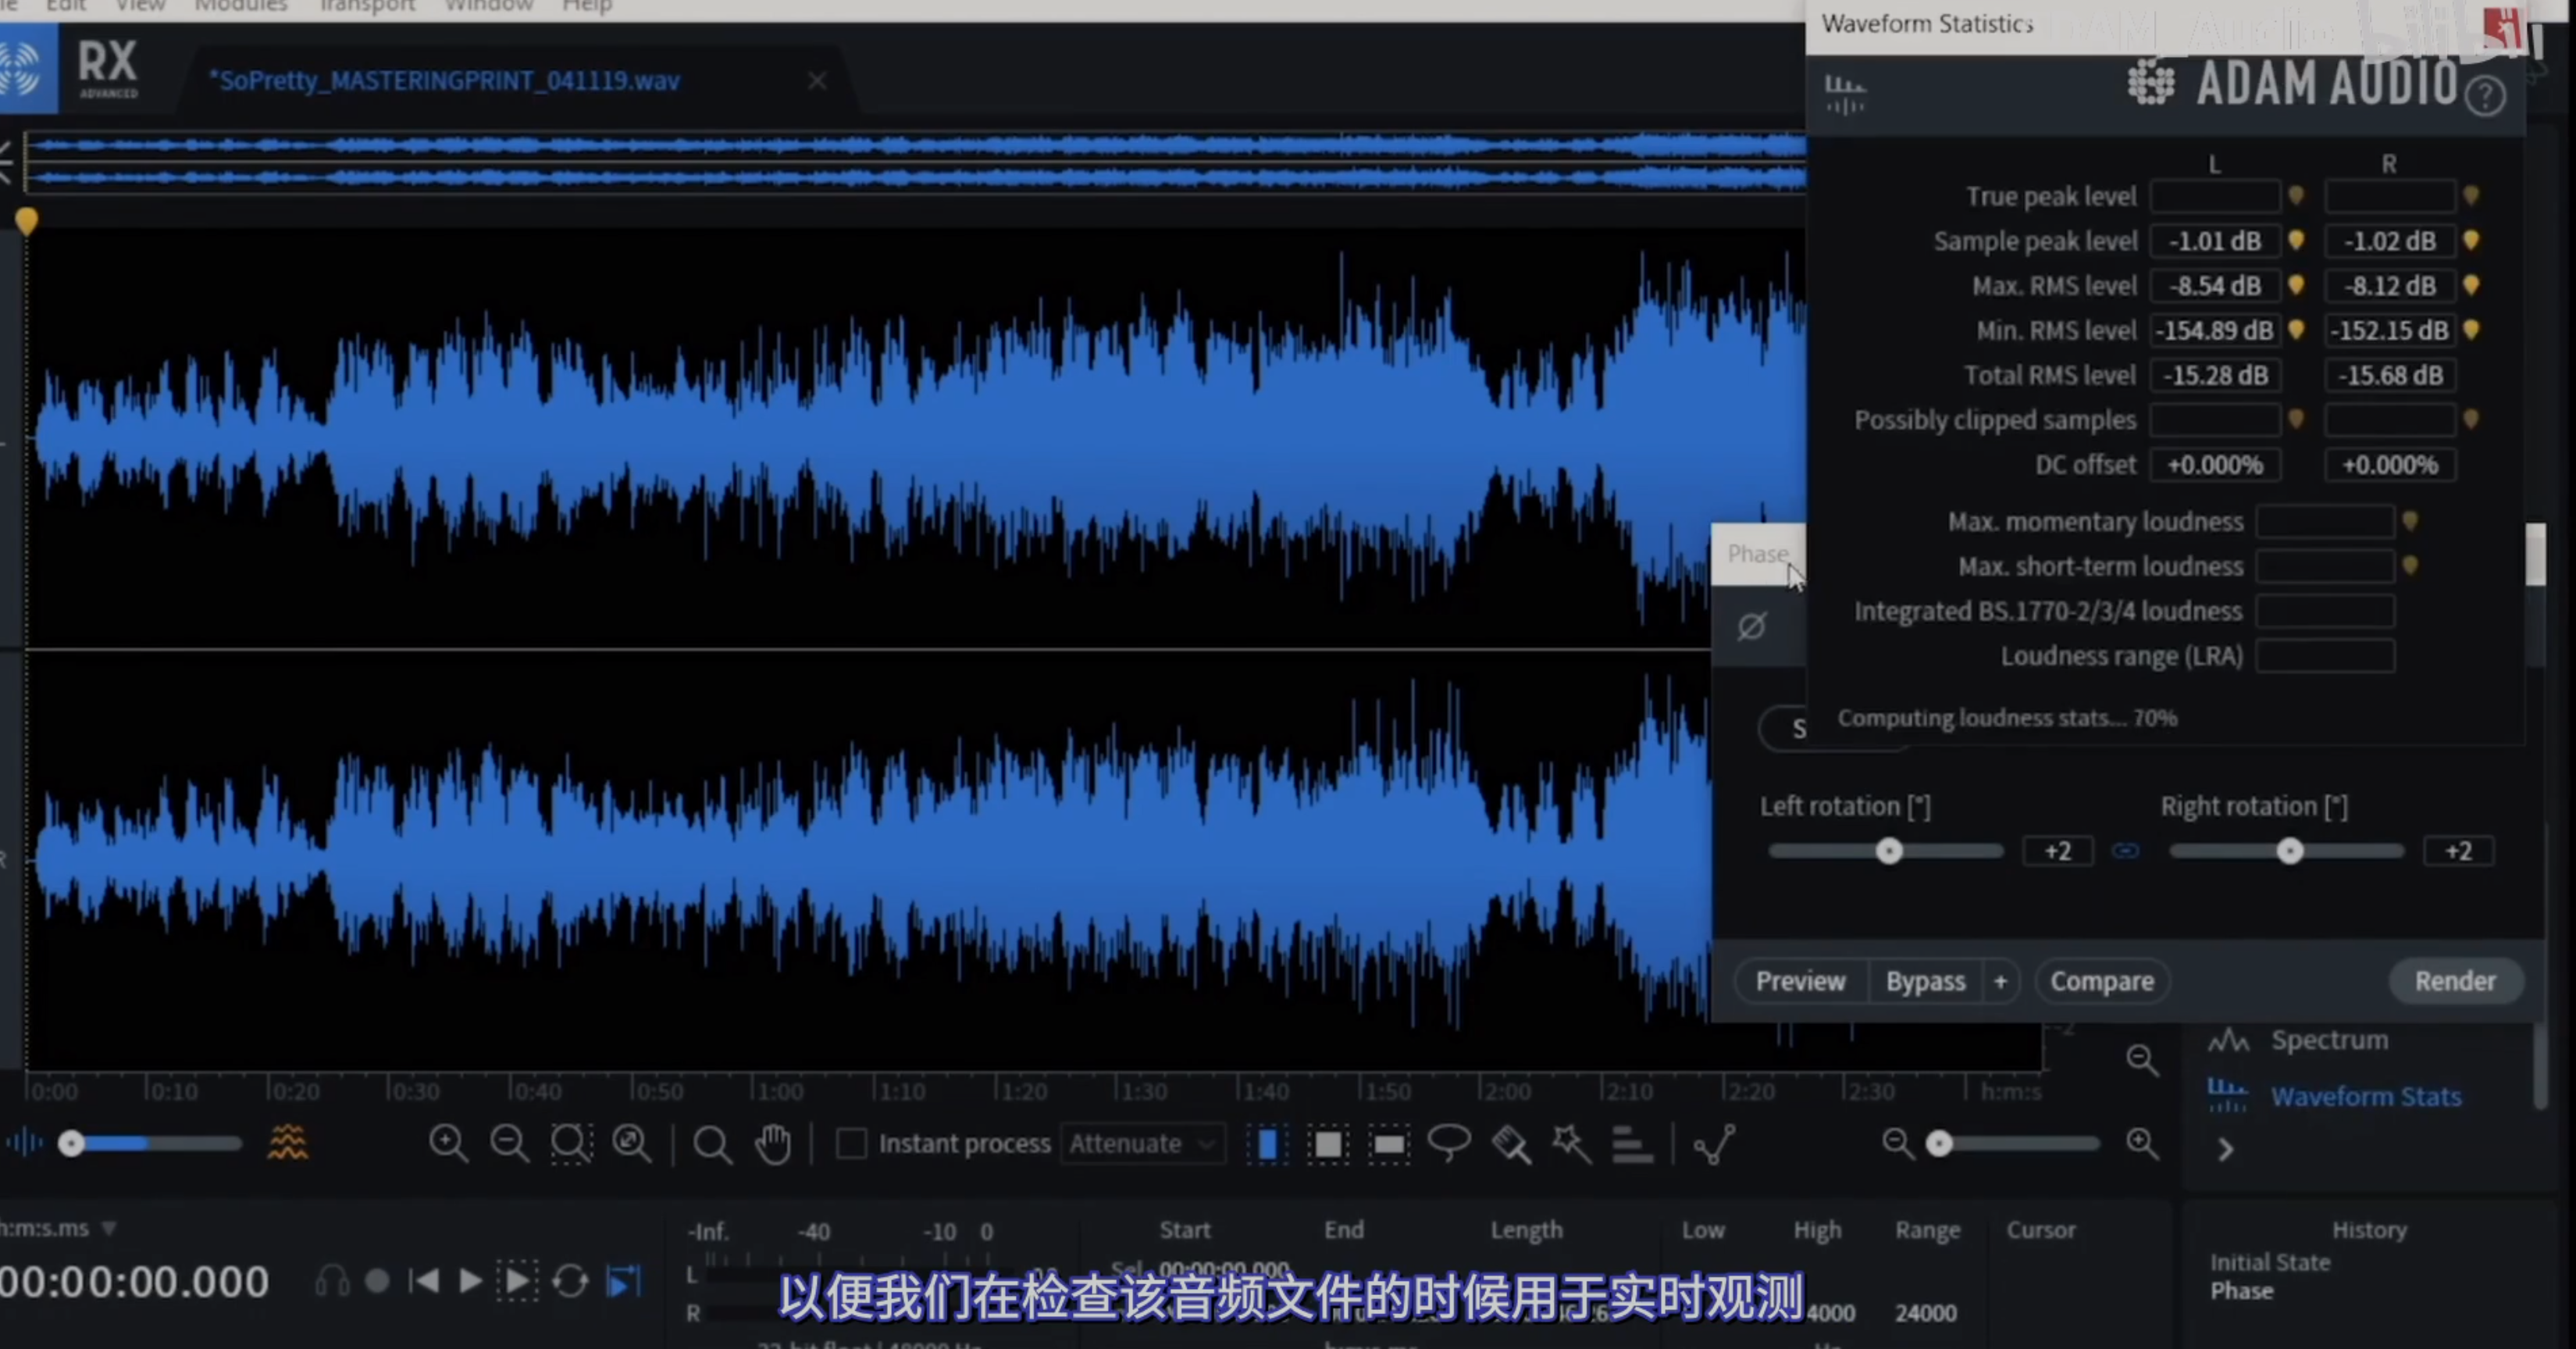The width and height of the screenshot is (2576, 1349).
Task: Switch to the SoPretty_MASTERINGPRINT_041119.wav tab
Action: pyautogui.click(x=444, y=81)
